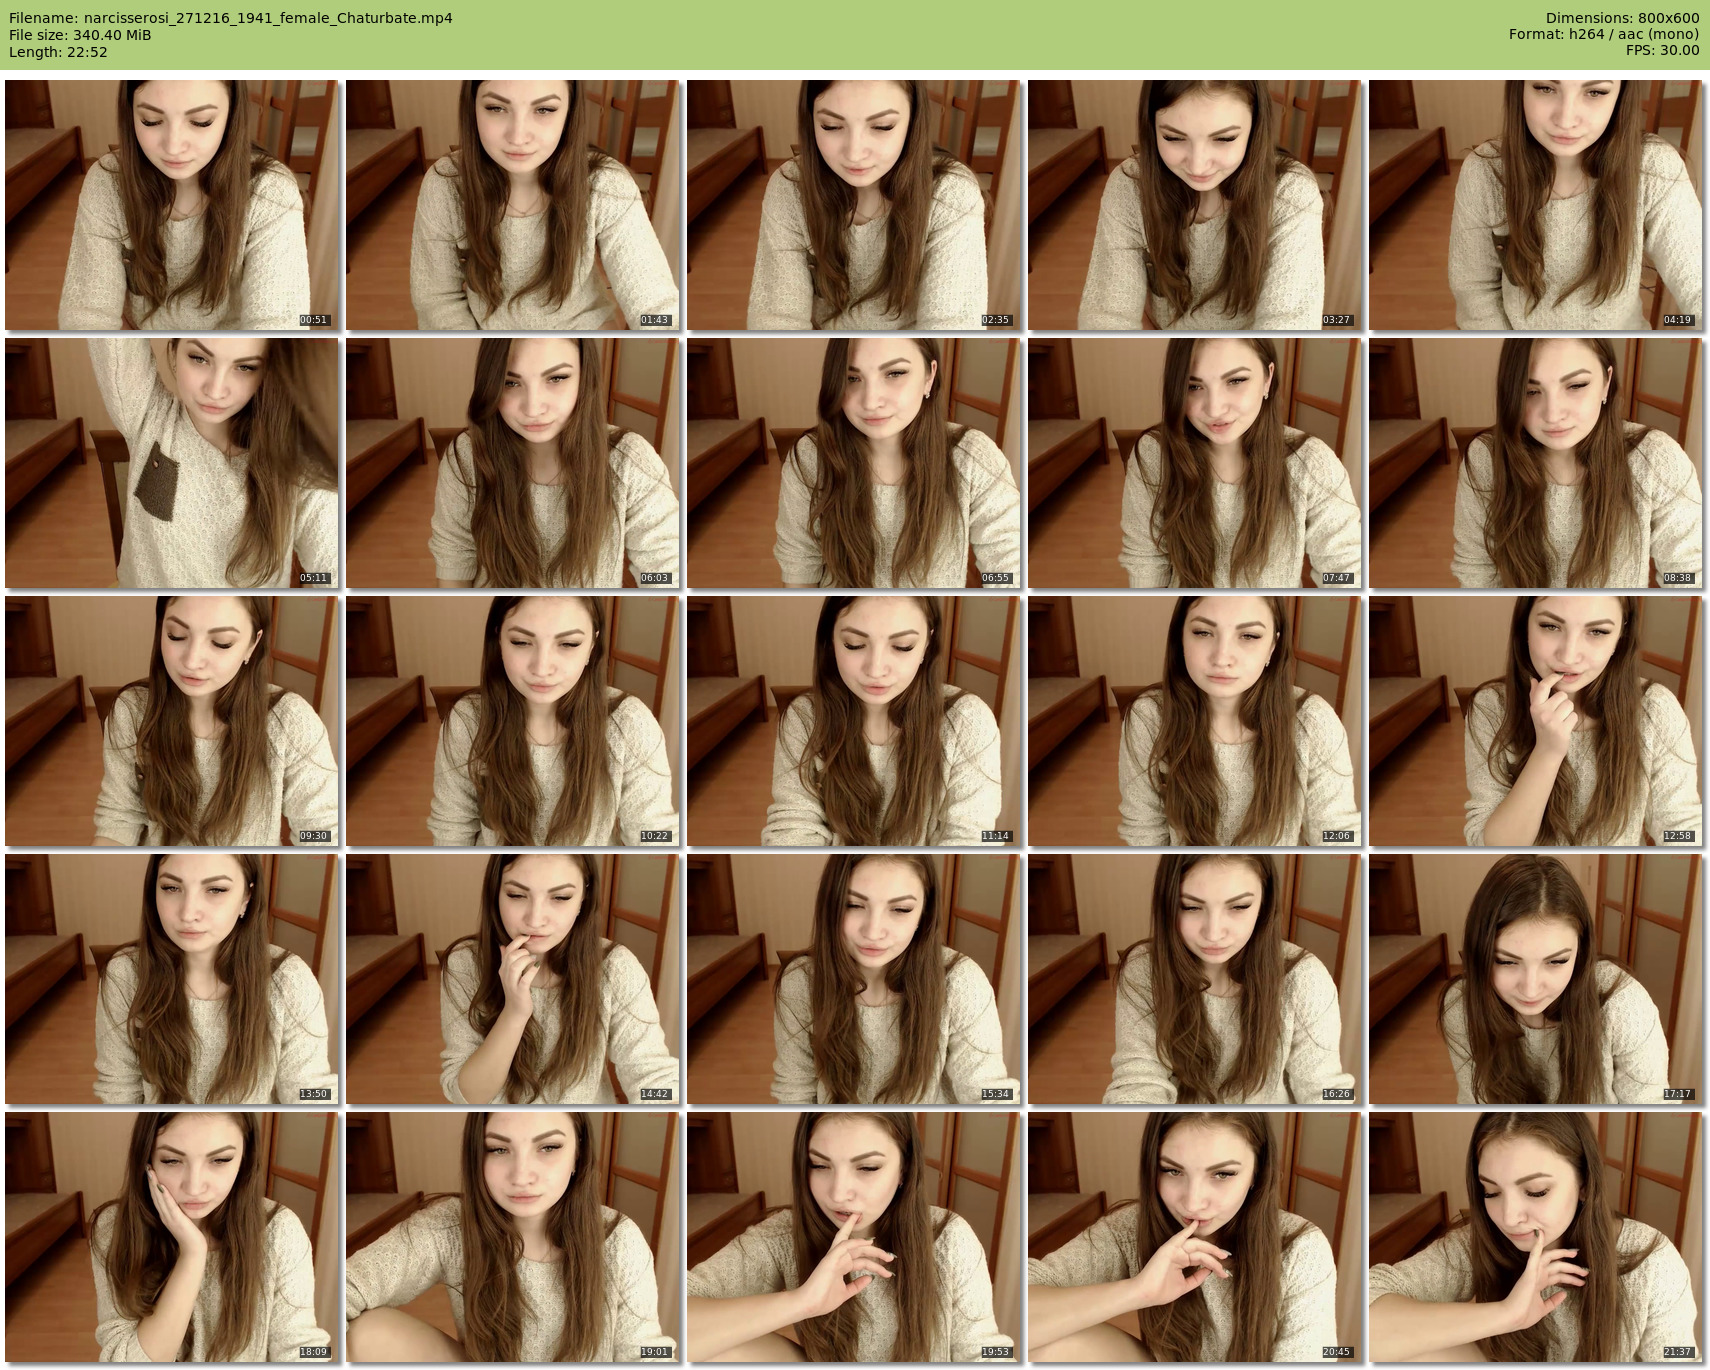
Task: Select the thumbnail stamped 02:35
Action: 854,205
